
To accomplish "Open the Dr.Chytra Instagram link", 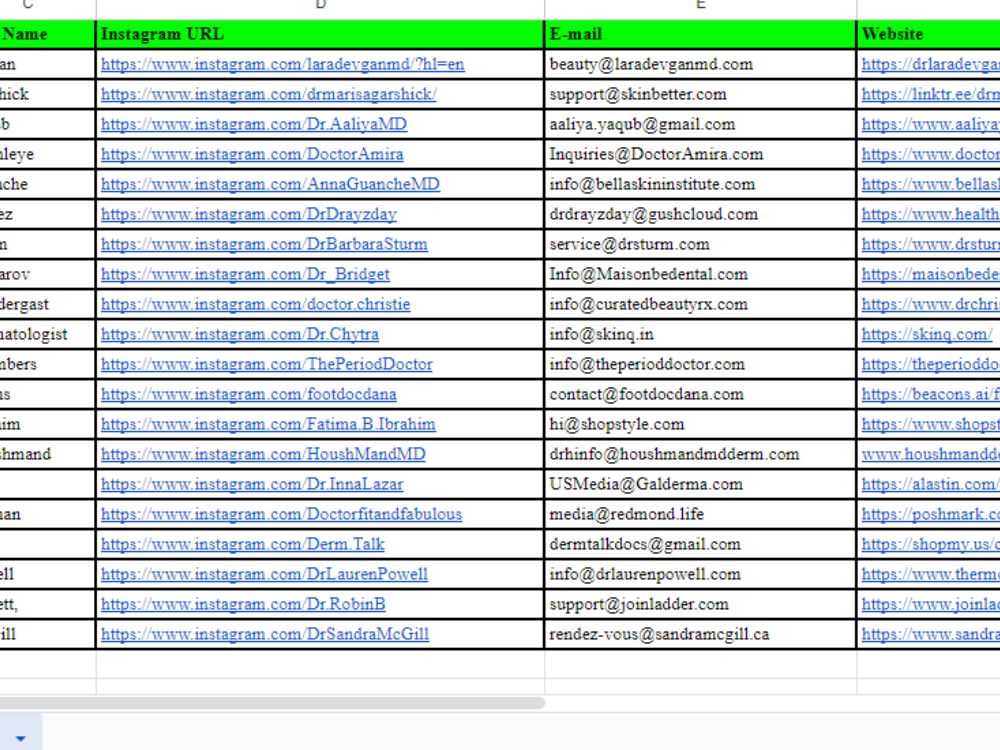I will (x=240, y=334).
